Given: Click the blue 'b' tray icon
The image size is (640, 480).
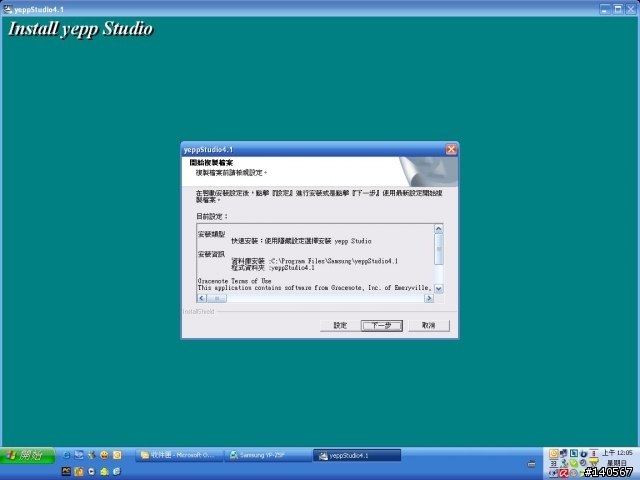Looking at the screenshot, I should click(x=584, y=453).
